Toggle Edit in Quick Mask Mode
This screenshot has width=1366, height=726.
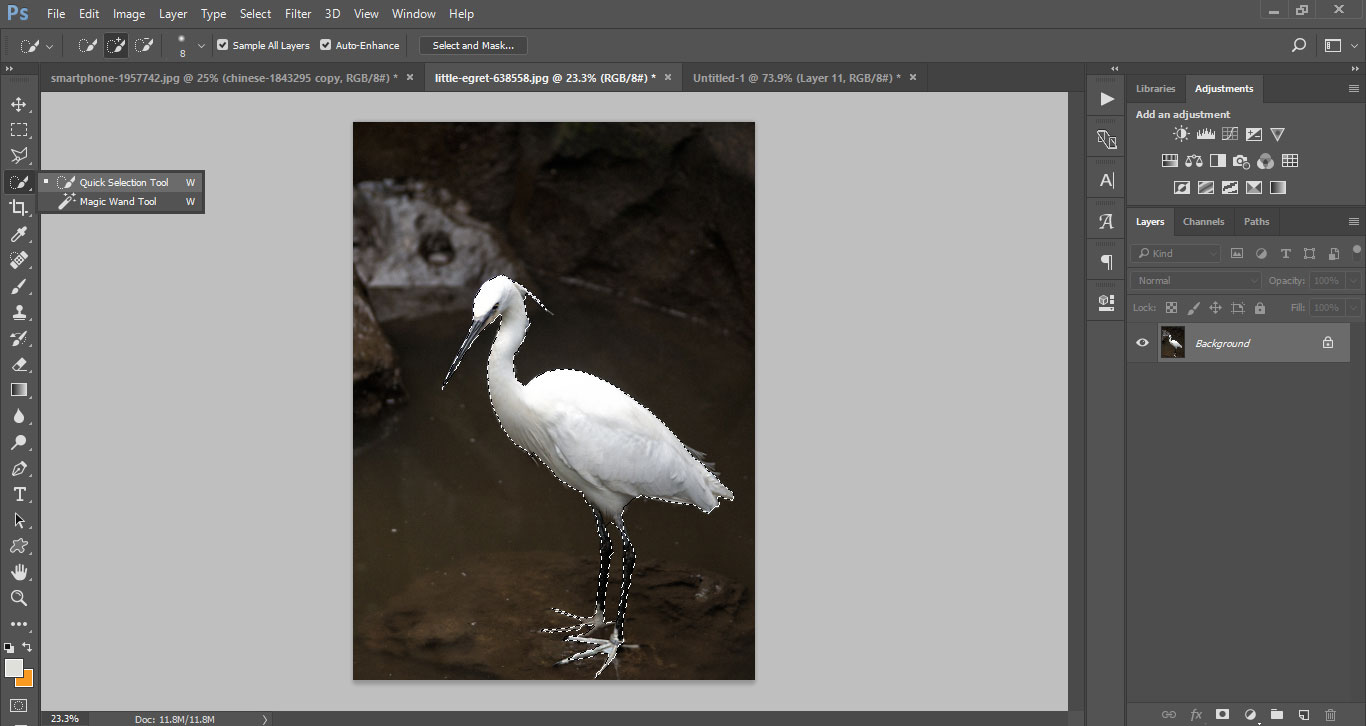click(18, 705)
